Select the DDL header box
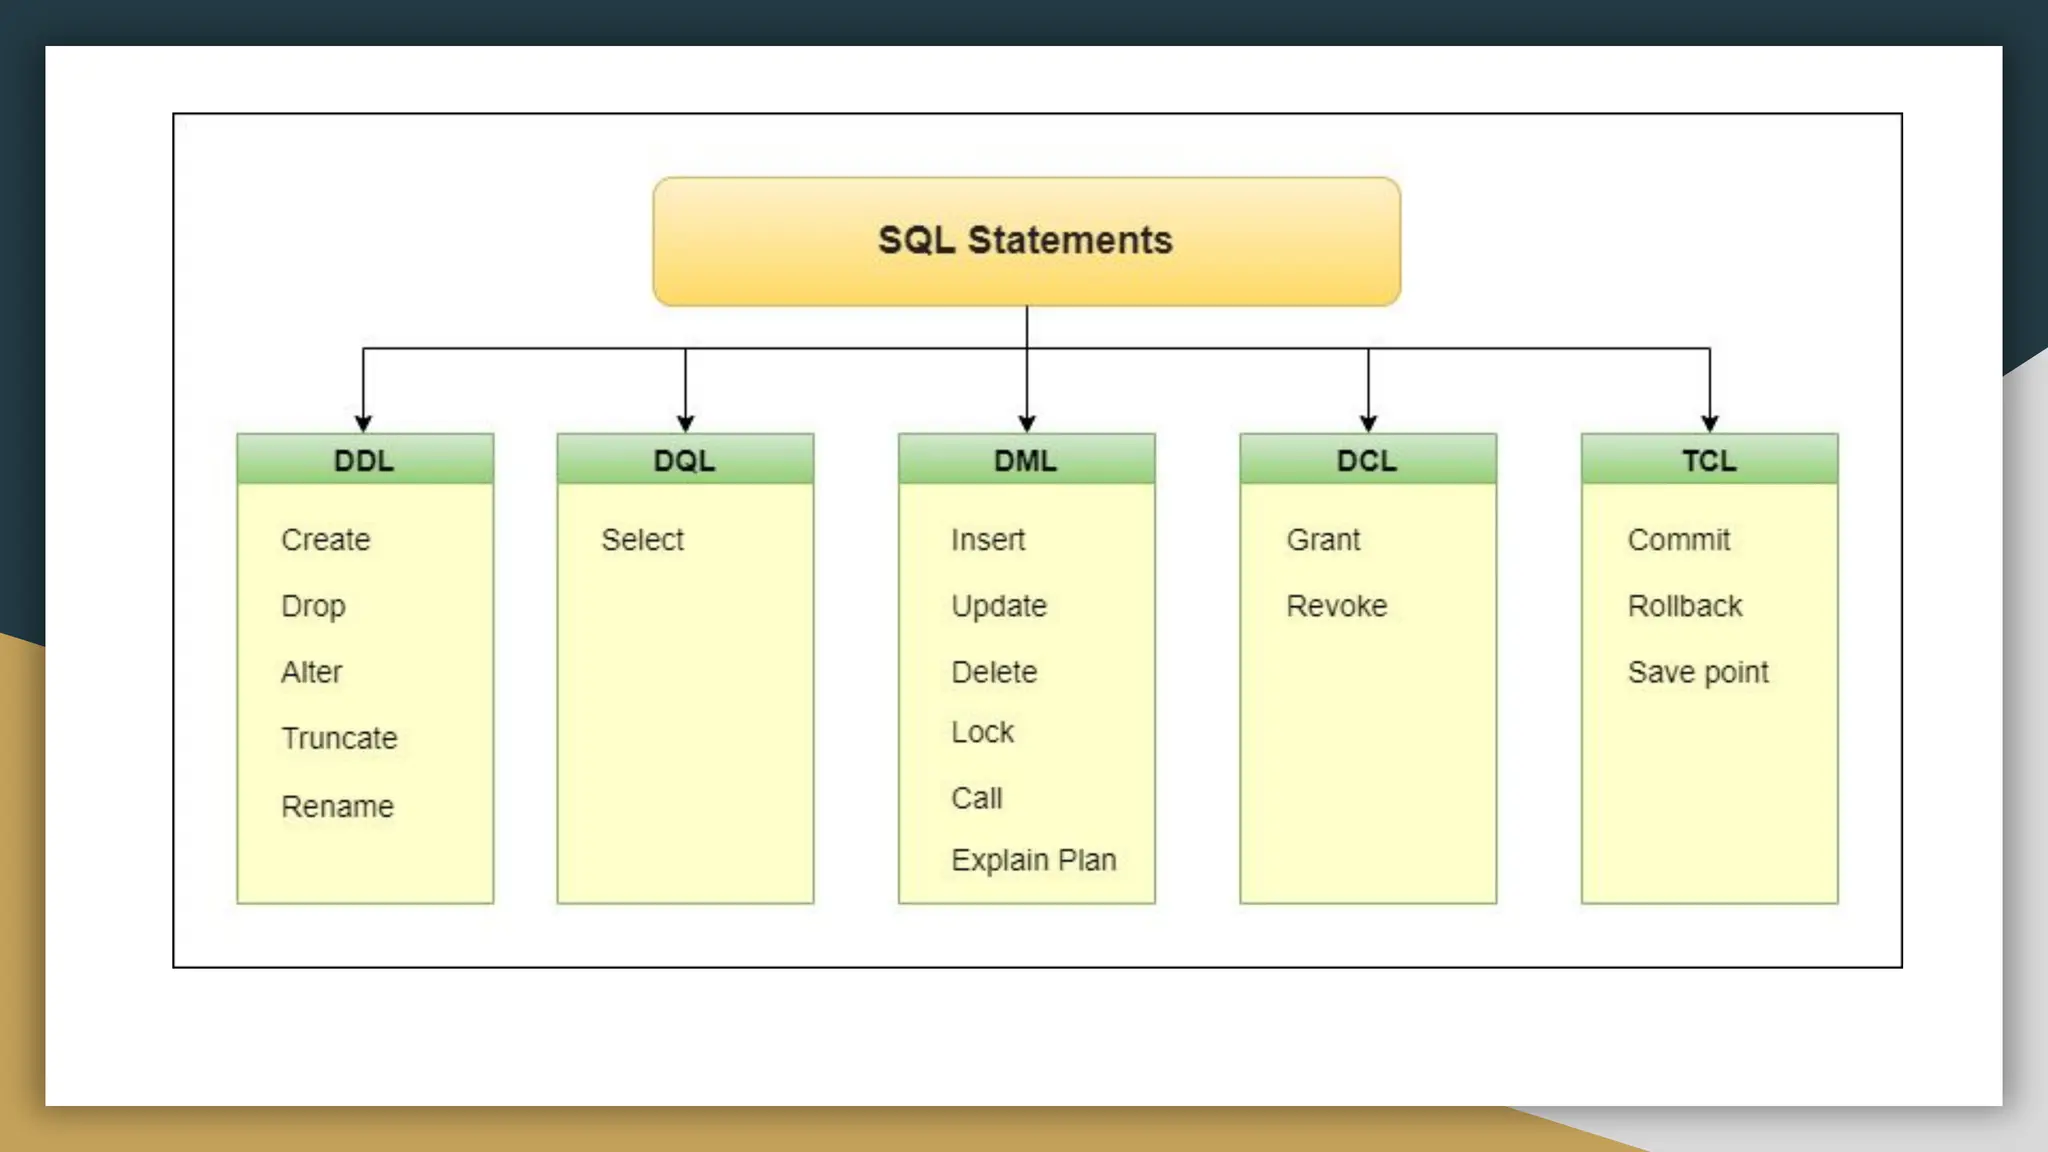This screenshot has height=1152, width=2048. [364, 460]
